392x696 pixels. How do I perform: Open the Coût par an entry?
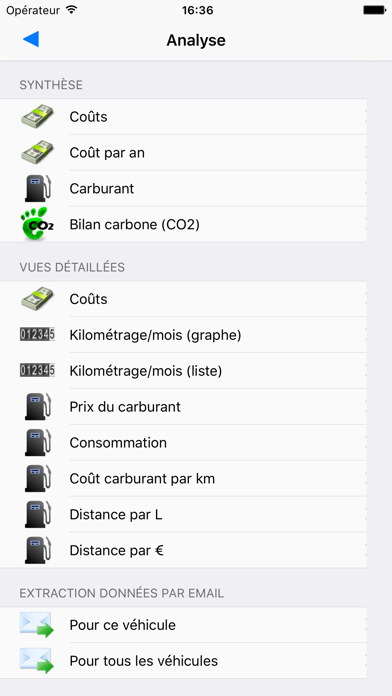tap(183, 153)
